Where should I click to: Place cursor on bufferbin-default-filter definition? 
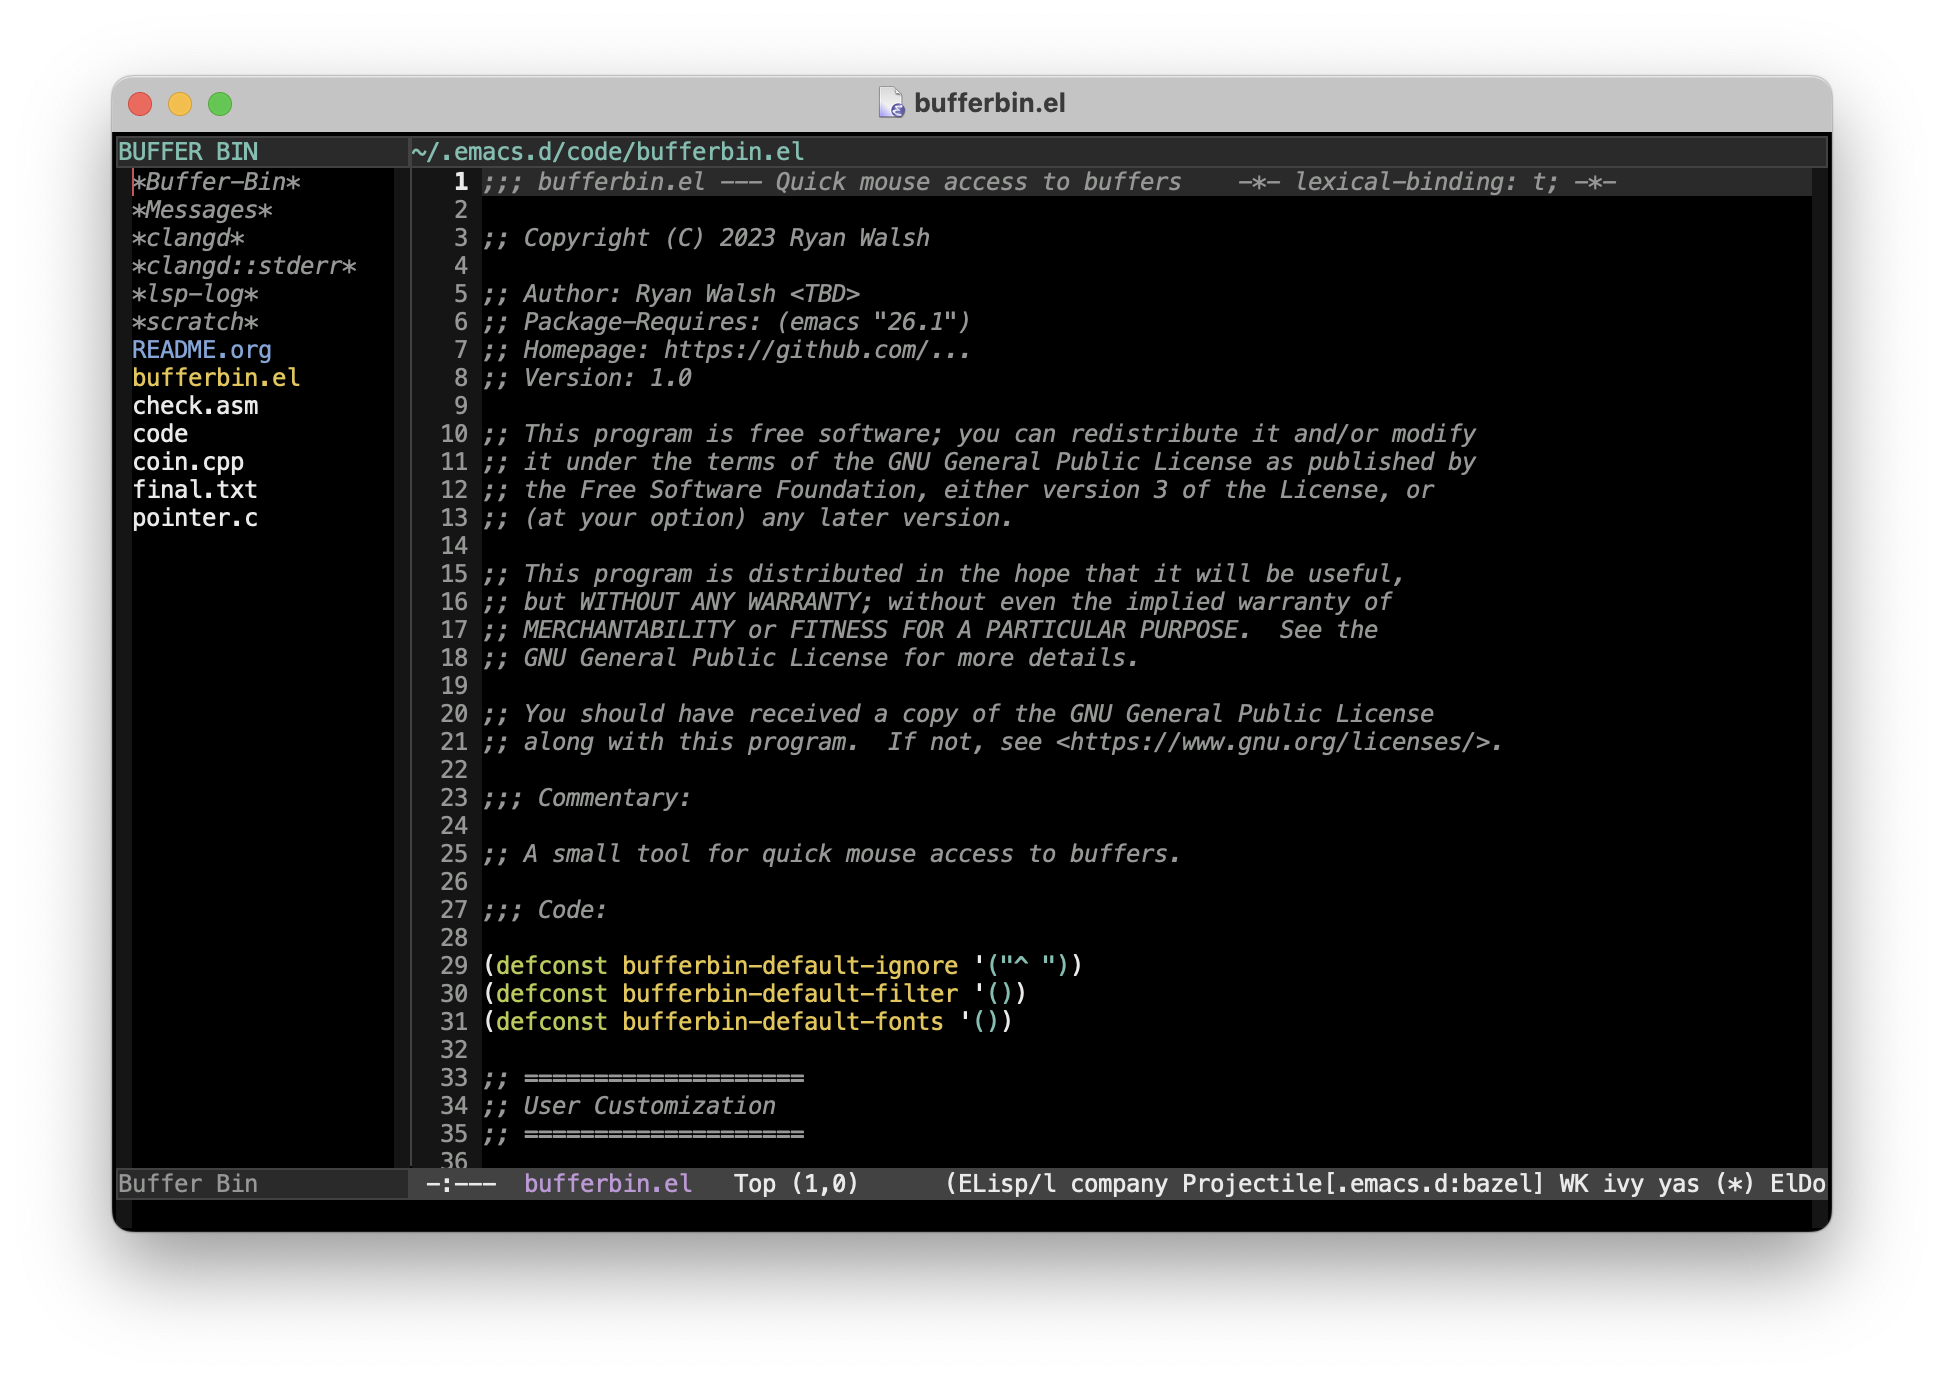point(790,994)
